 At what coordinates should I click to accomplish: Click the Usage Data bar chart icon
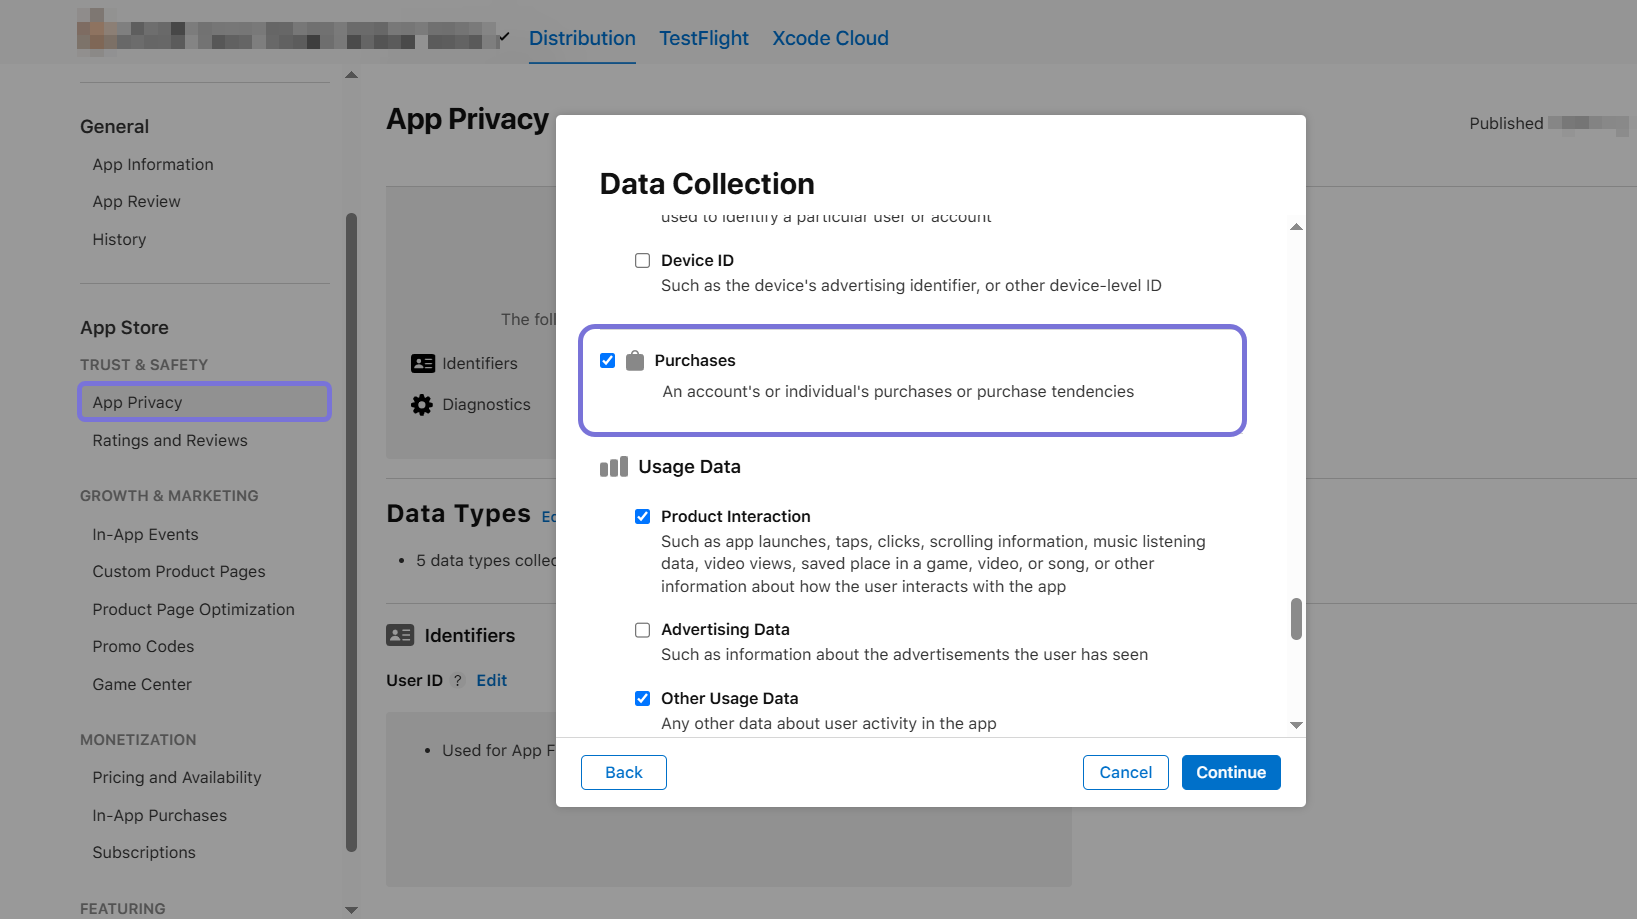[x=613, y=467]
